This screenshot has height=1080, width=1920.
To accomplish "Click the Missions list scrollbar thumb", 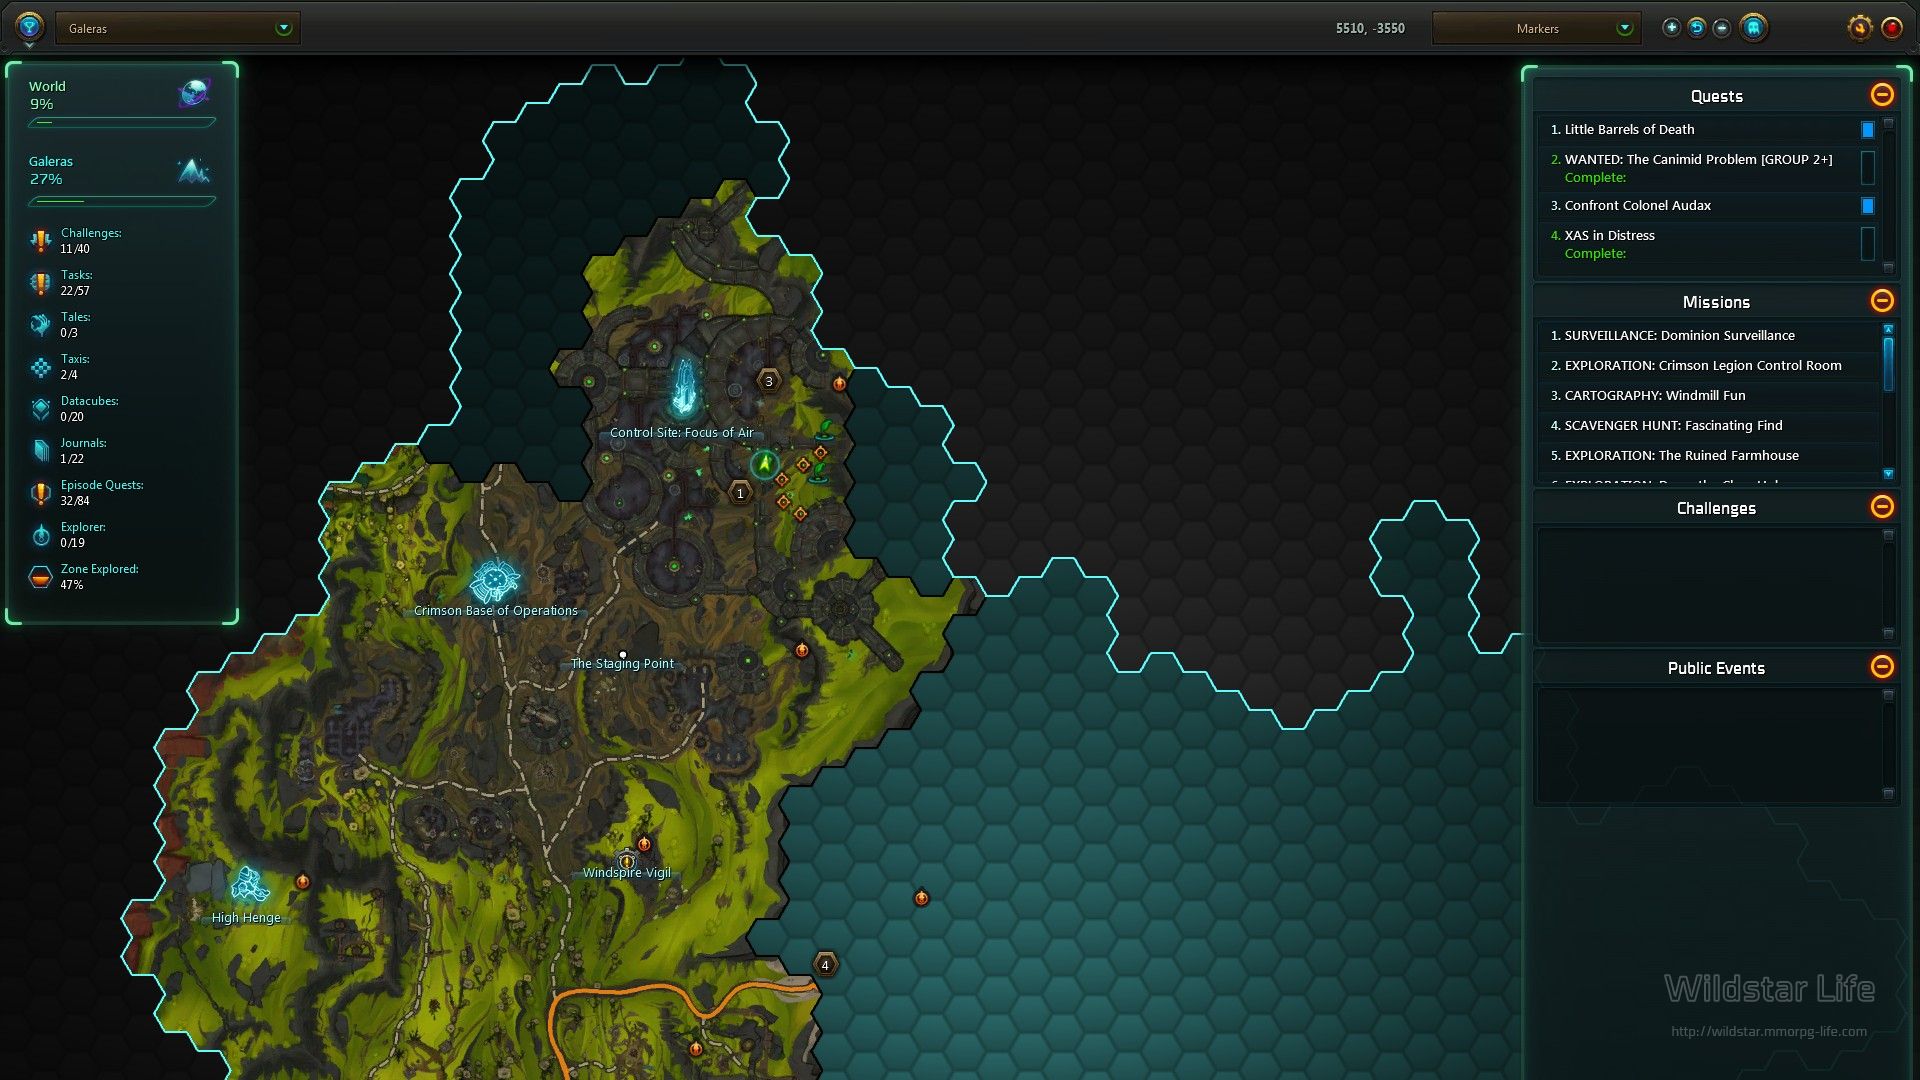I will 1888,364.
